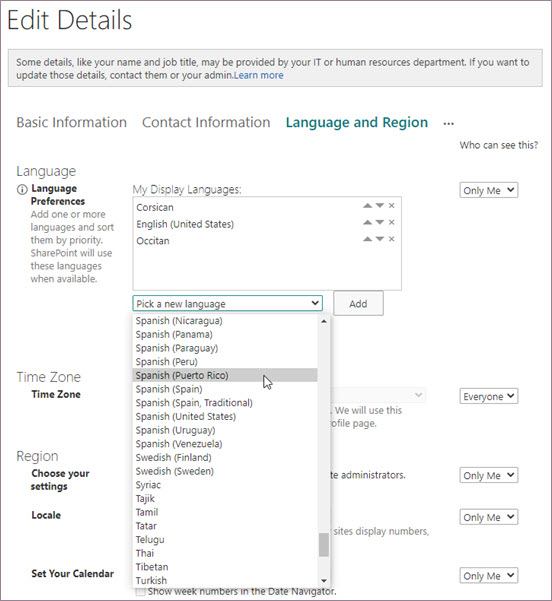Image resolution: width=552 pixels, height=601 pixels.
Task: Select Spanish (Nicaragua) option
Action: tap(225, 320)
